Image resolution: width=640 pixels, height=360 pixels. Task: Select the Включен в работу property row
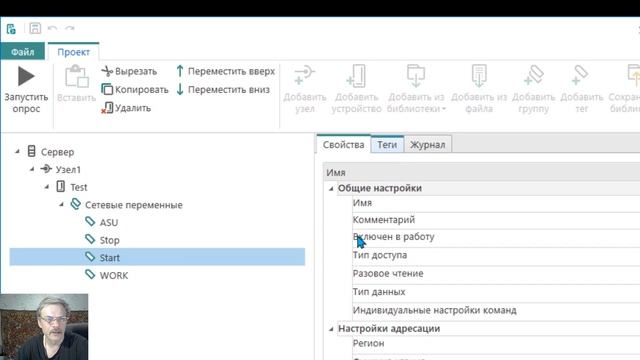coord(496,237)
